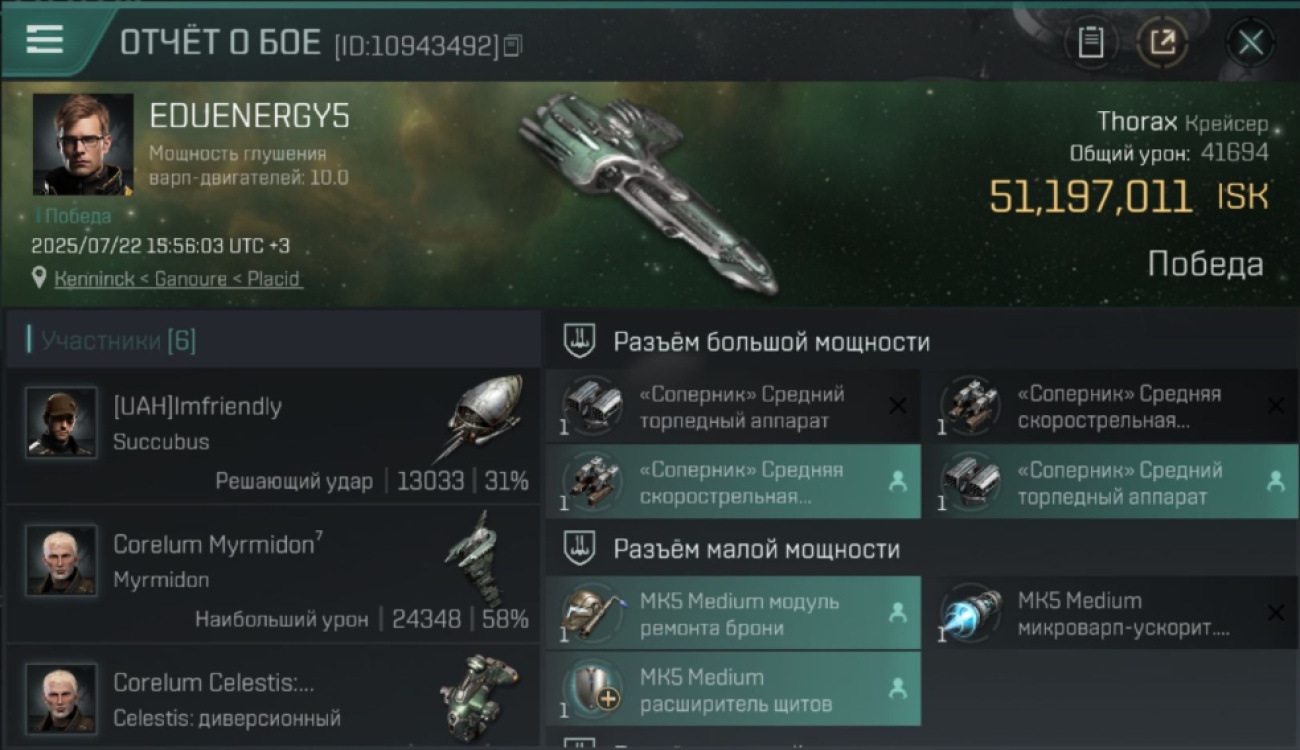Image resolution: width=1300 pixels, height=750 pixels.
Task: Open the hamburger menu icon
Action: coord(45,40)
